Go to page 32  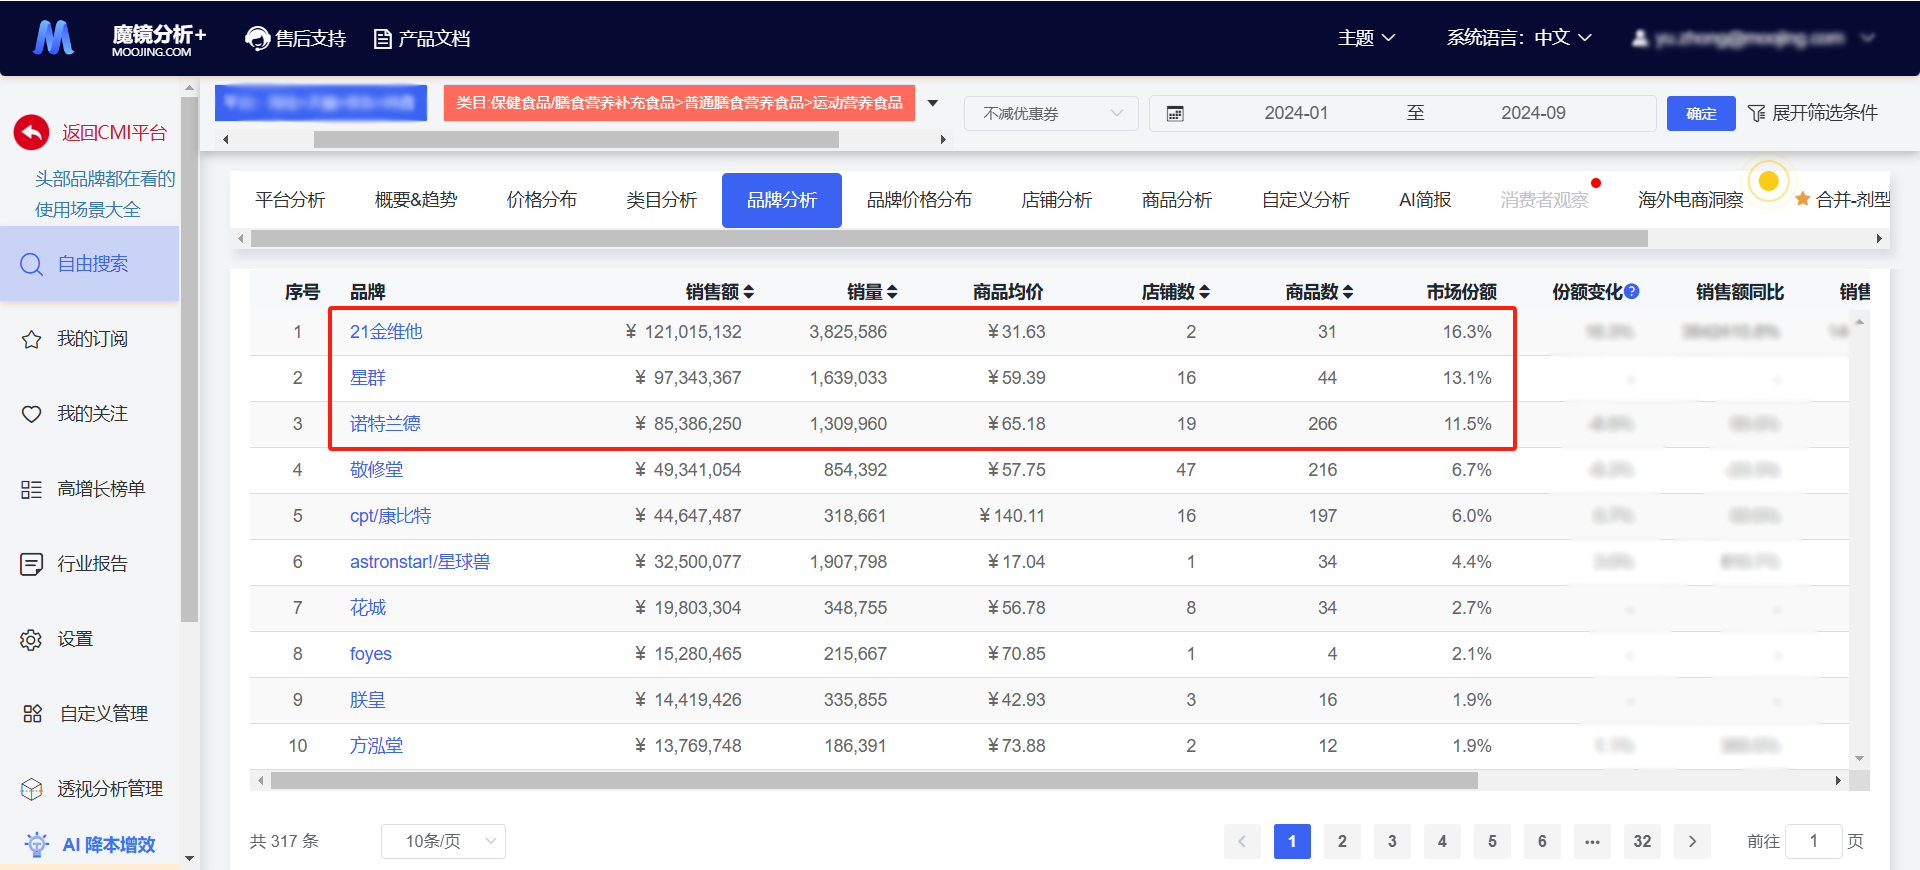click(1642, 841)
